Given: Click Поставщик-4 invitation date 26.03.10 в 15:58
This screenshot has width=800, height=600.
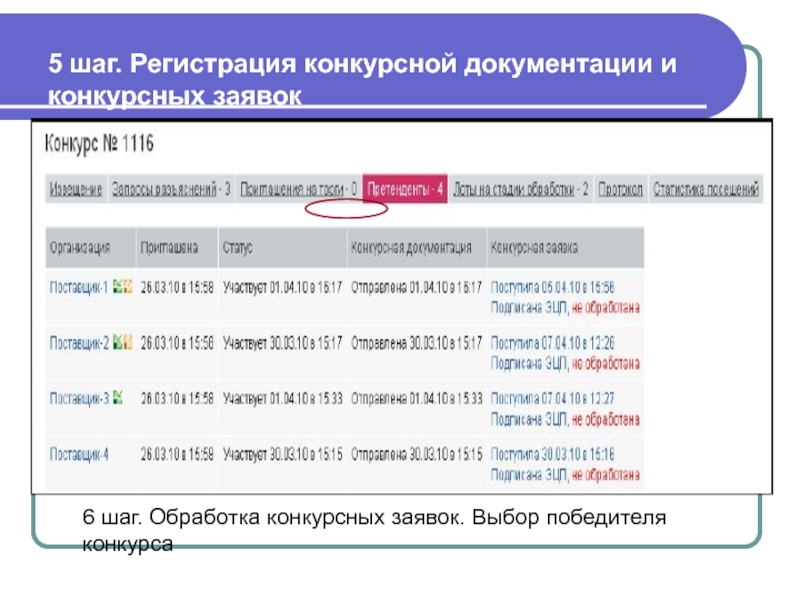Looking at the screenshot, I should point(177,454).
